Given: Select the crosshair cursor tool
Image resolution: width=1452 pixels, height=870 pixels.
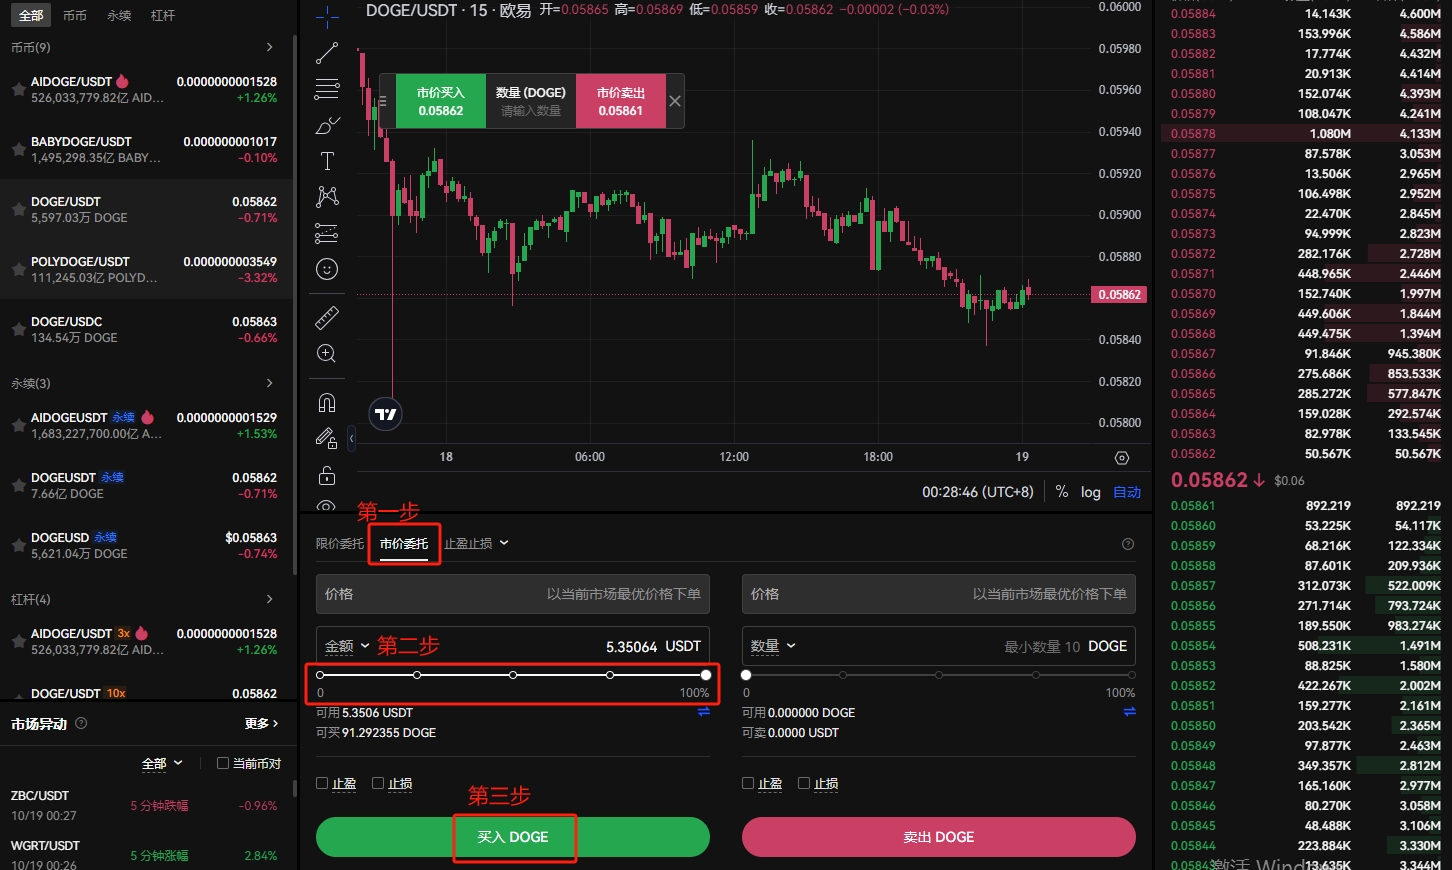Looking at the screenshot, I should (327, 17).
